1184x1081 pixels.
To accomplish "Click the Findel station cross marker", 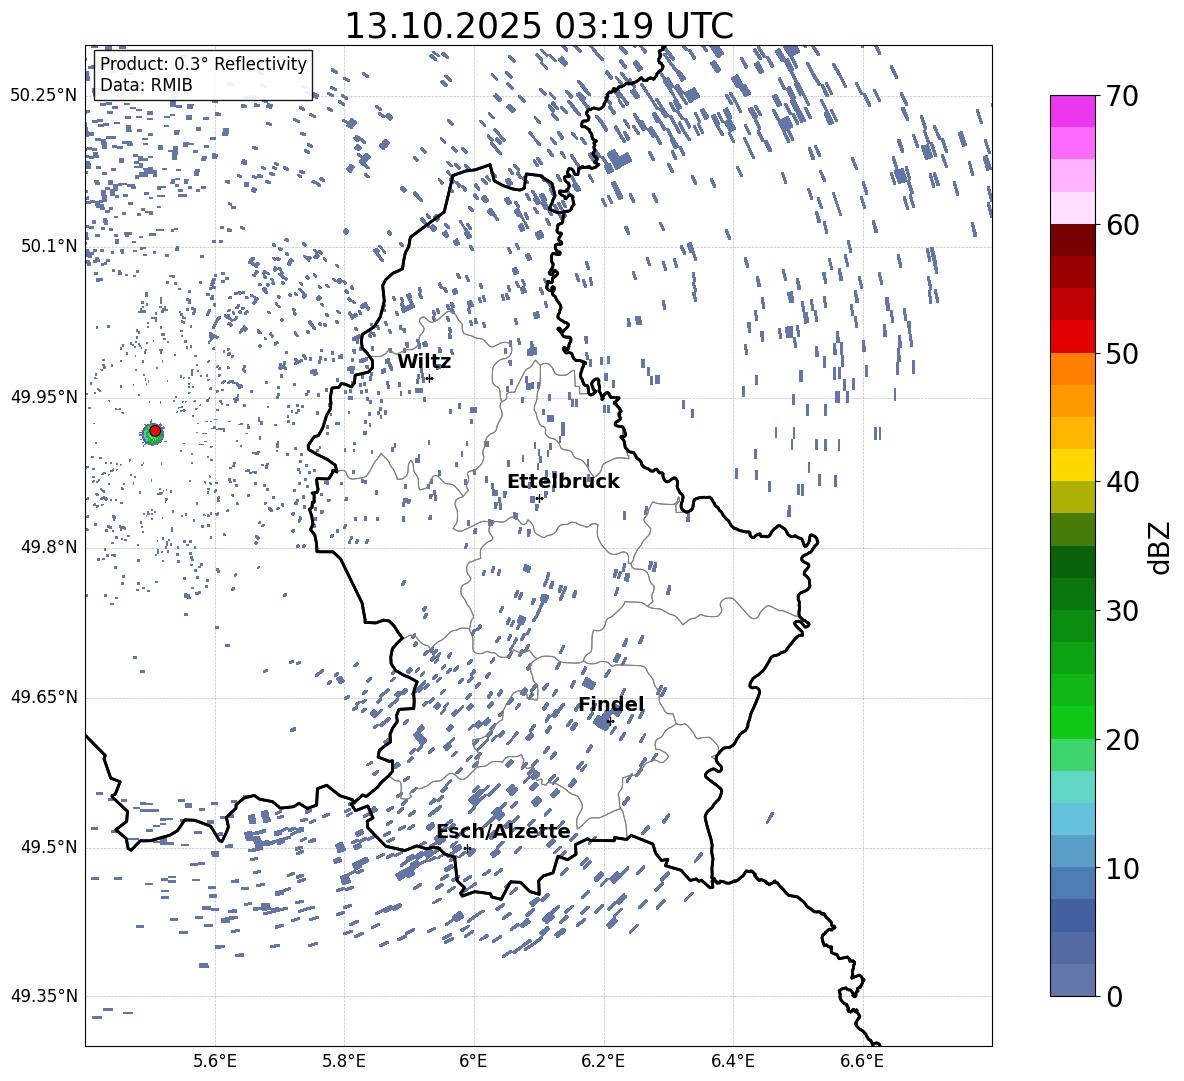I will click(610, 722).
